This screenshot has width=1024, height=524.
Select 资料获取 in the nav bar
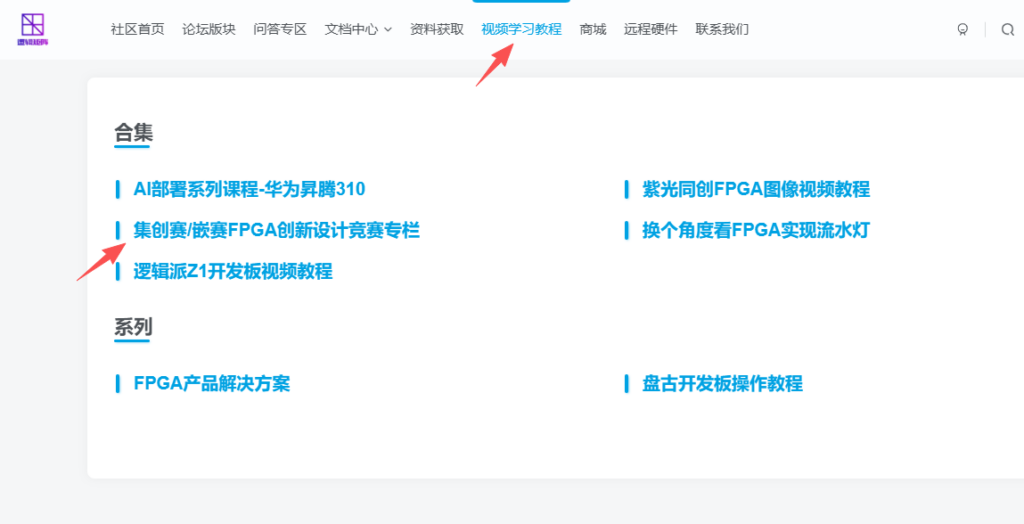coord(437,30)
